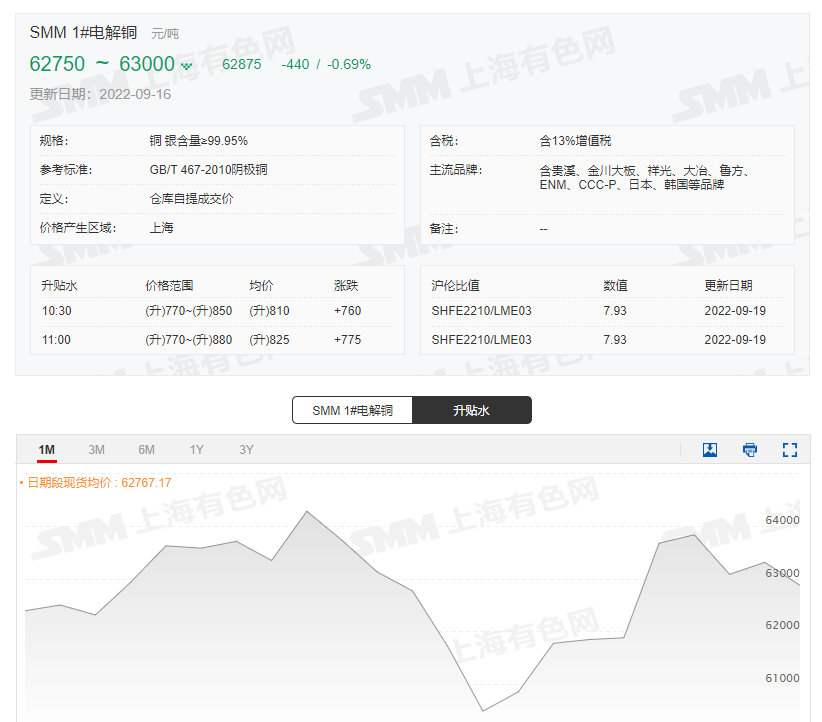Screen dimensions: 822x722
Task: Click the SMM 1#电解铜 title
Action: tap(83, 33)
